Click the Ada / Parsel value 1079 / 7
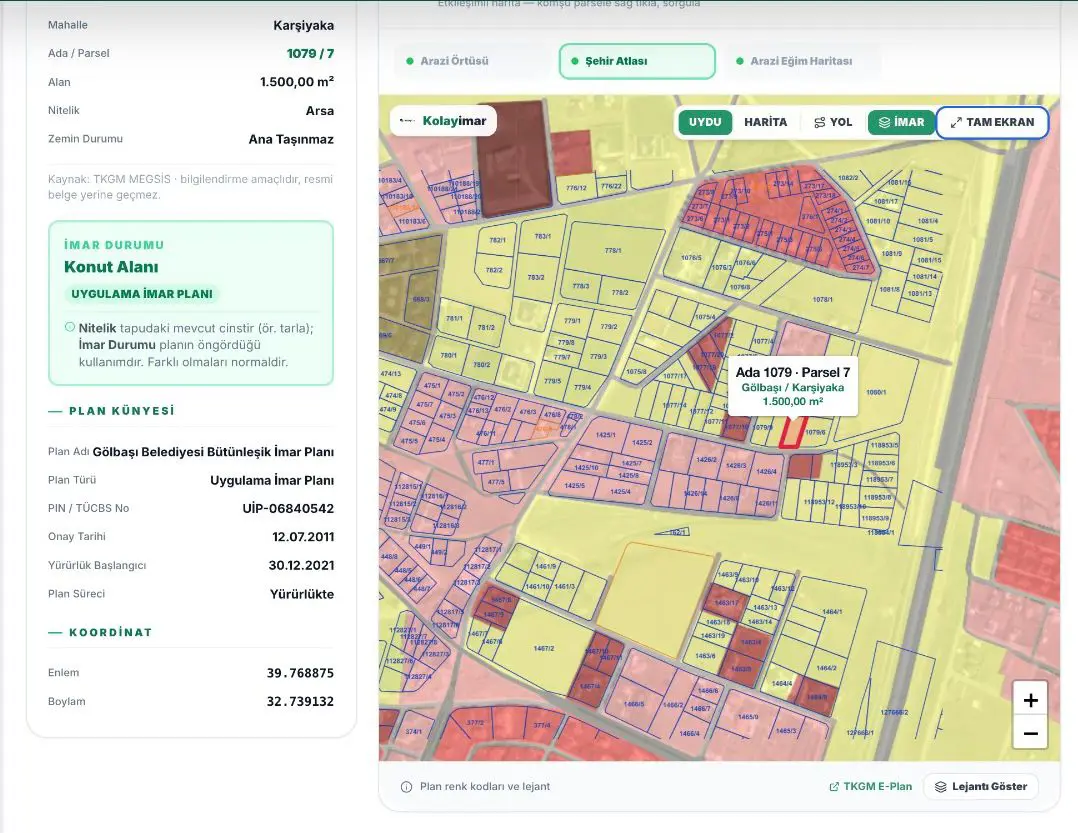This screenshot has width=1078, height=833. (310, 54)
